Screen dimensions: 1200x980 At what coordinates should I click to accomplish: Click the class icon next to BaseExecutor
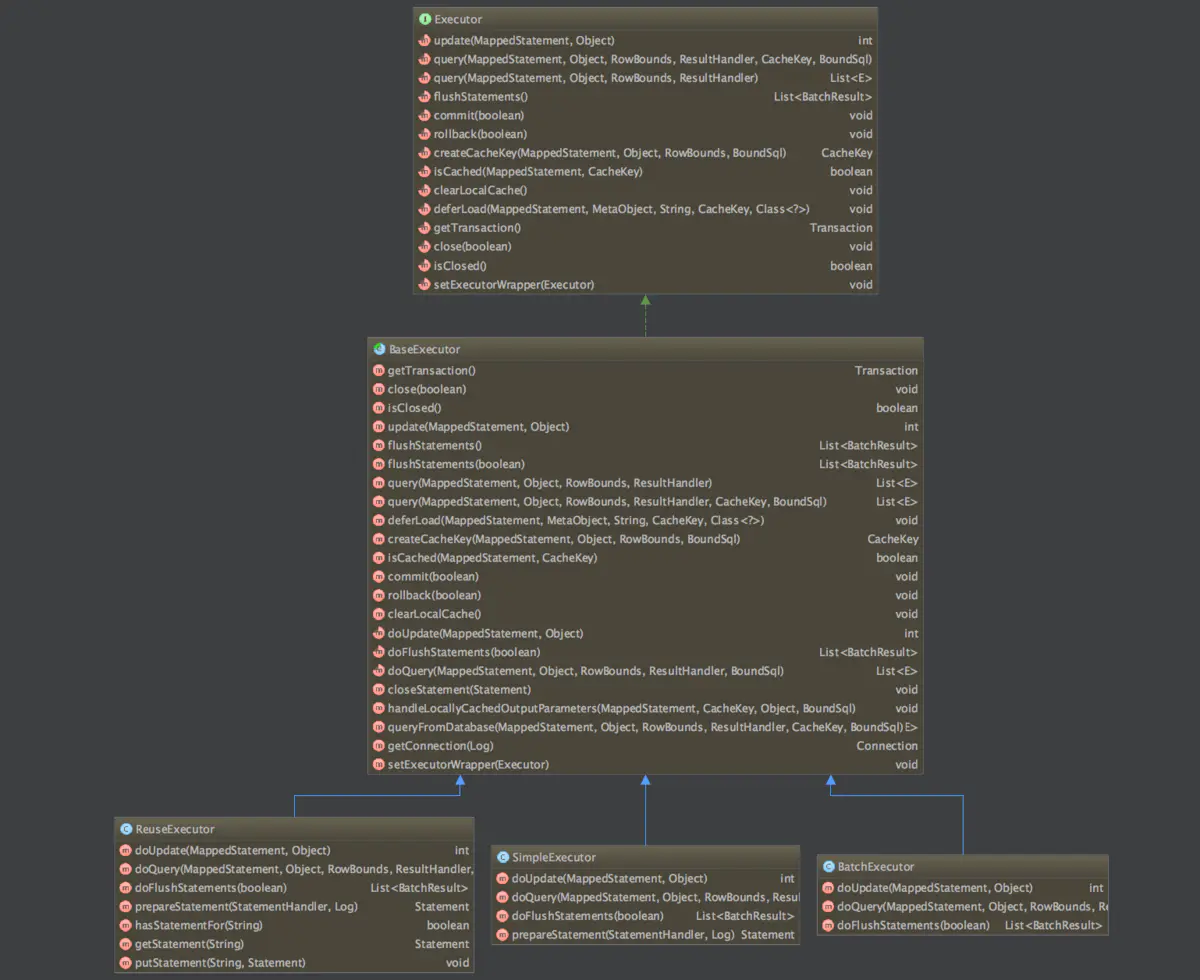click(379, 349)
